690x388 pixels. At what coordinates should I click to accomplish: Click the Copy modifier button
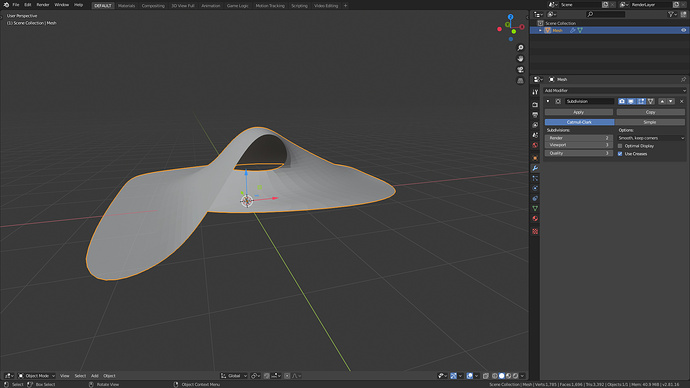(650, 112)
